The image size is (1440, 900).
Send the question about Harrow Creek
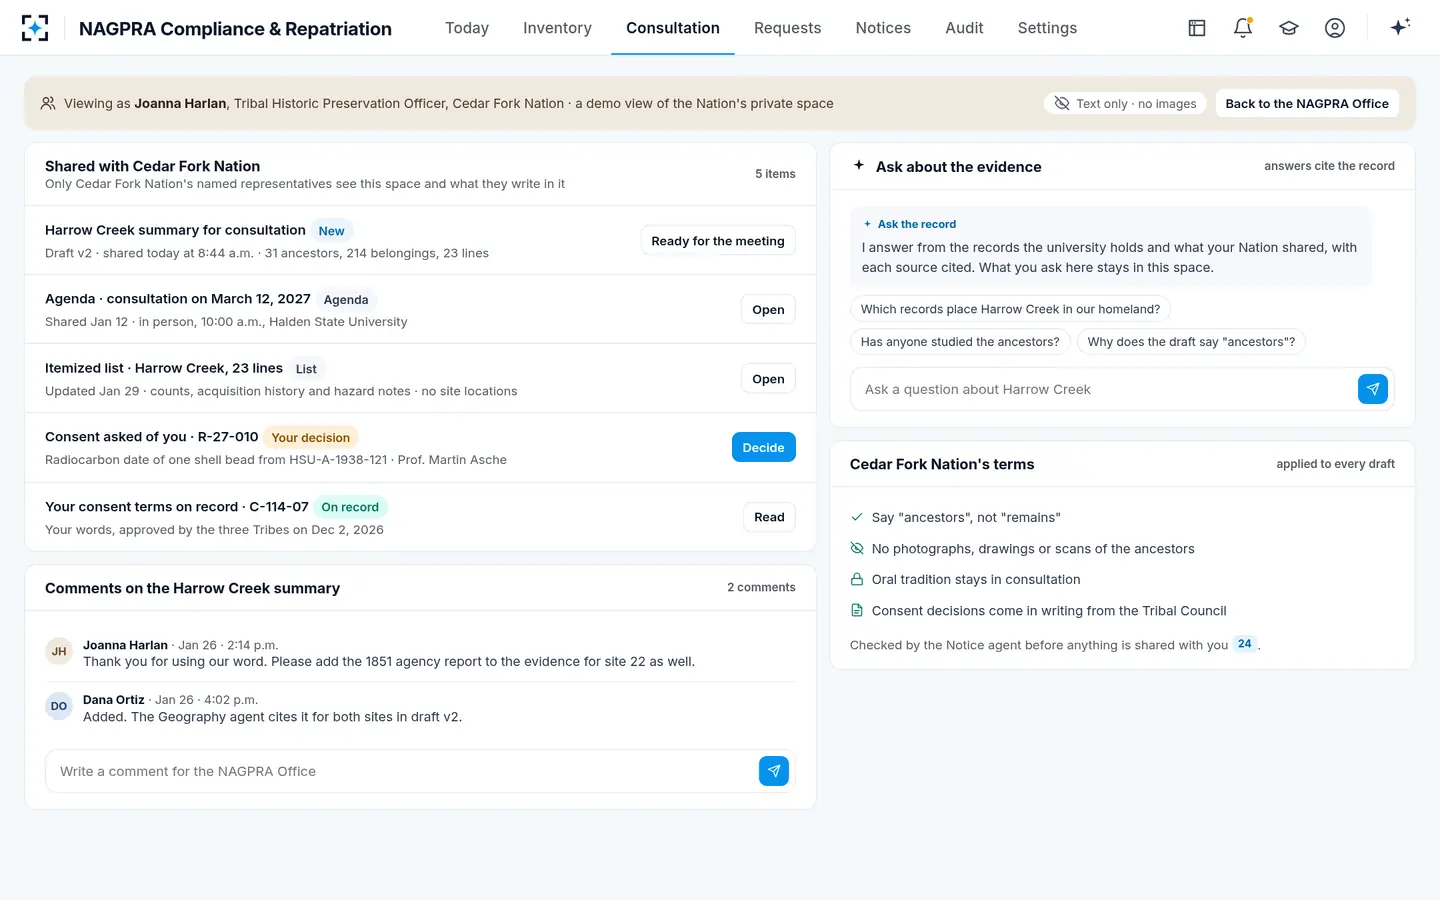pyautogui.click(x=1372, y=389)
